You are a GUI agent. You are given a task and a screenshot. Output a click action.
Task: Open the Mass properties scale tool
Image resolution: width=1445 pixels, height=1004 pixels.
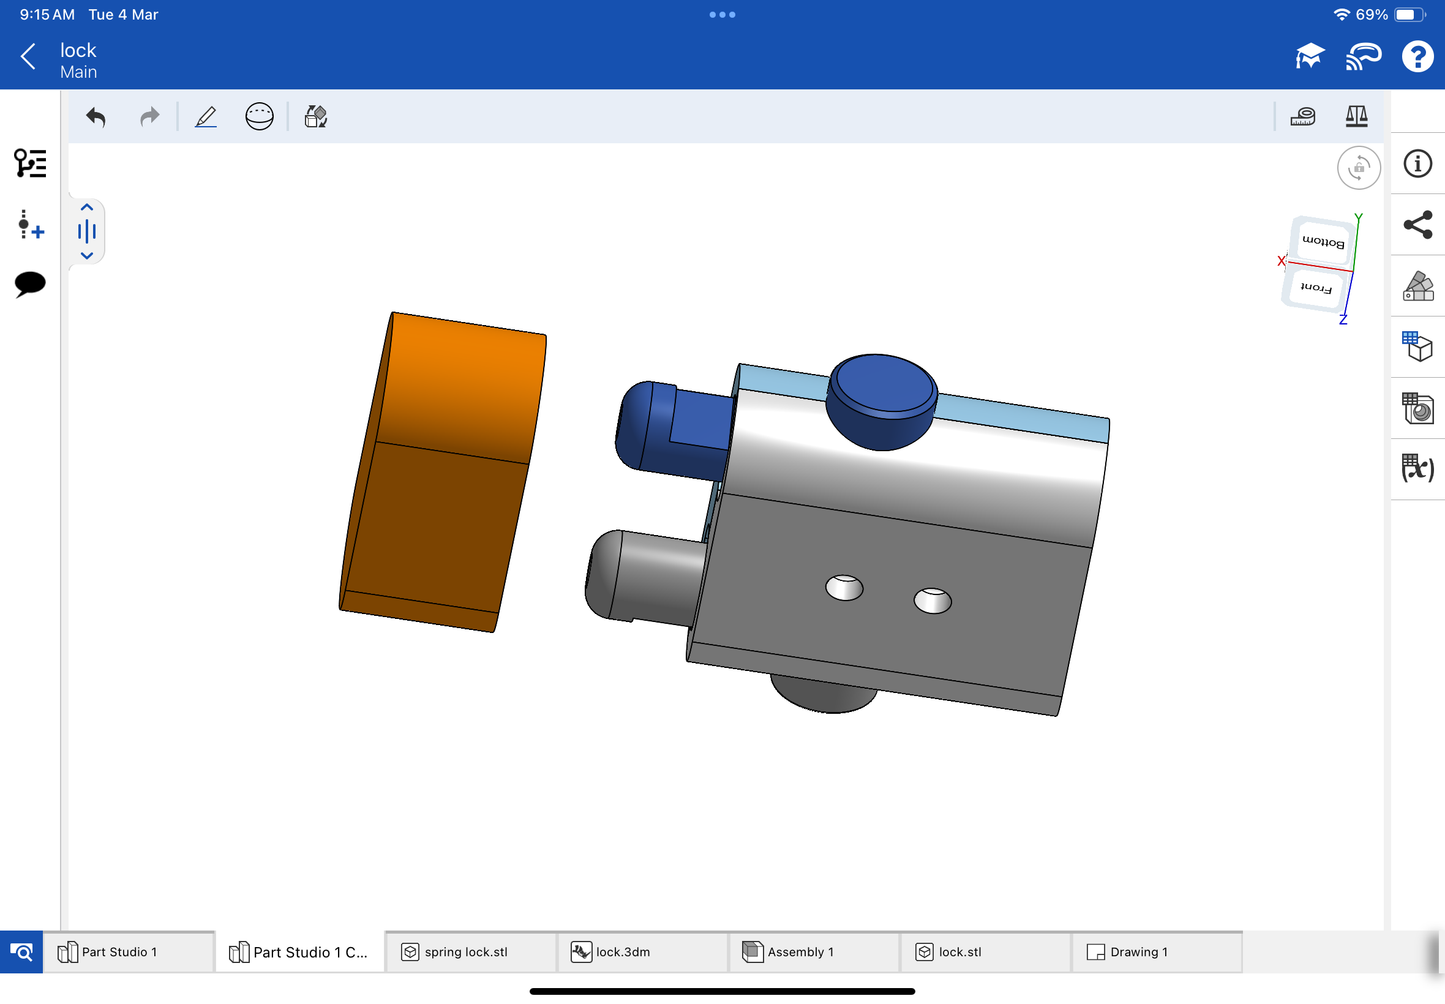pos(1356,117)
